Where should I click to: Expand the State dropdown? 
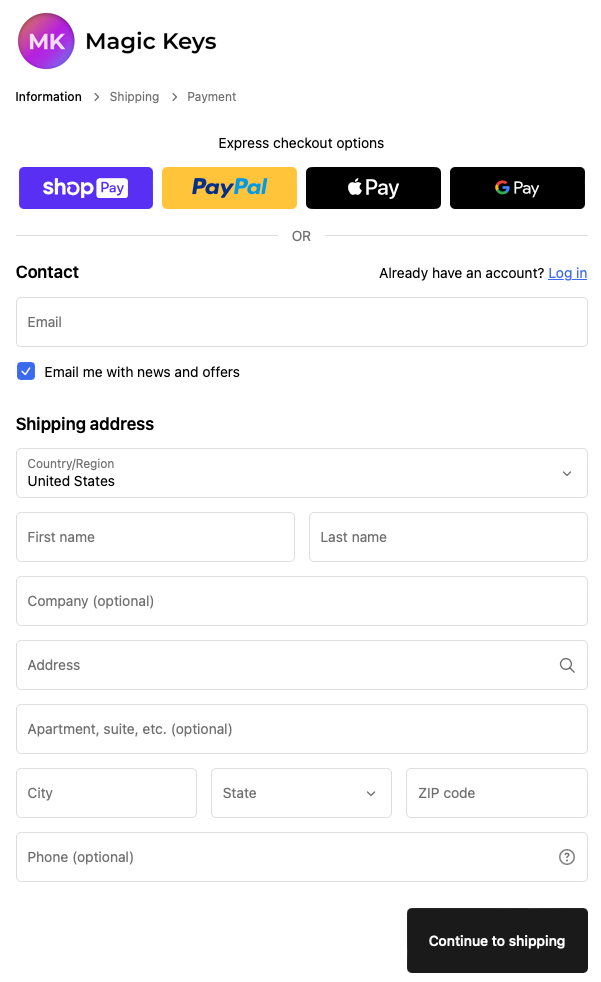point(301,793)
